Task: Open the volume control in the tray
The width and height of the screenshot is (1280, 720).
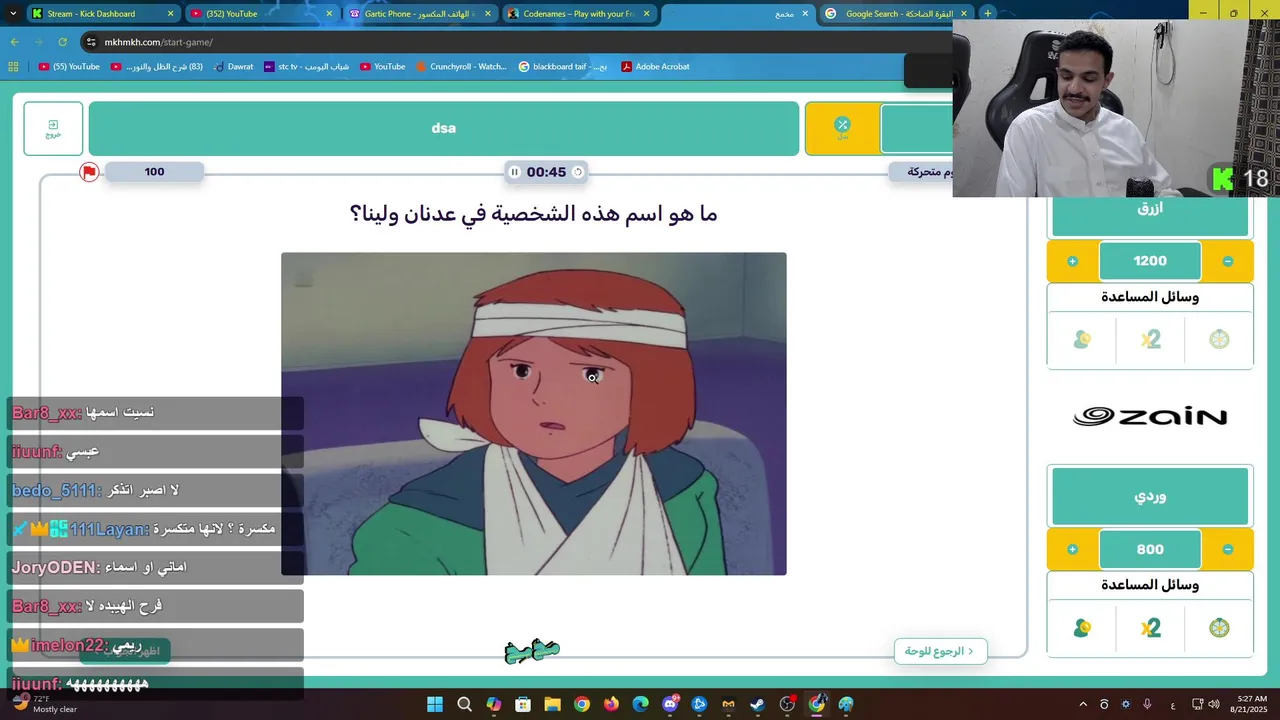Action: coord(1215,704)
